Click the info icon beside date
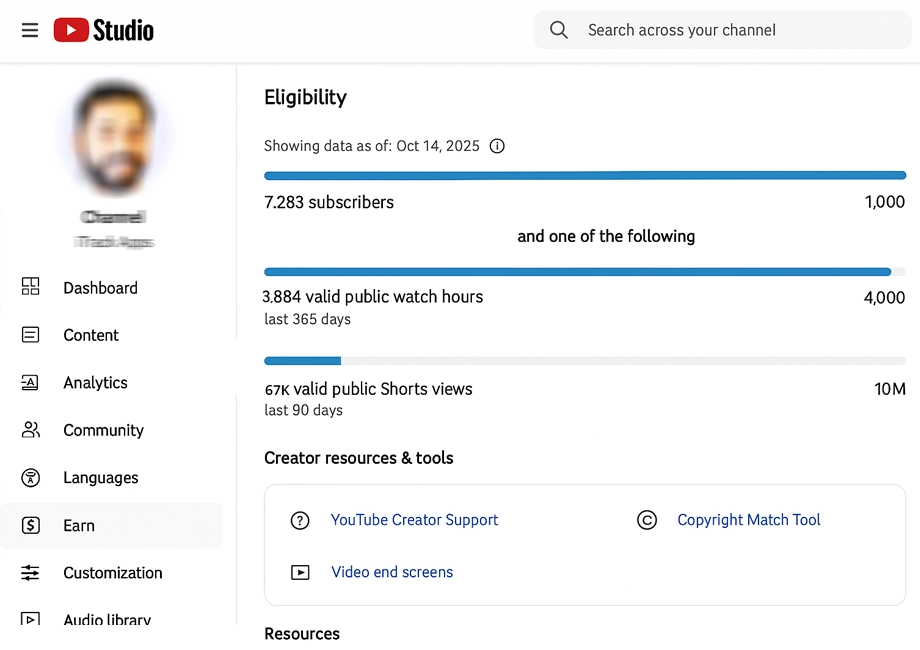Screen dimensions: 920x650 [497, 146]
